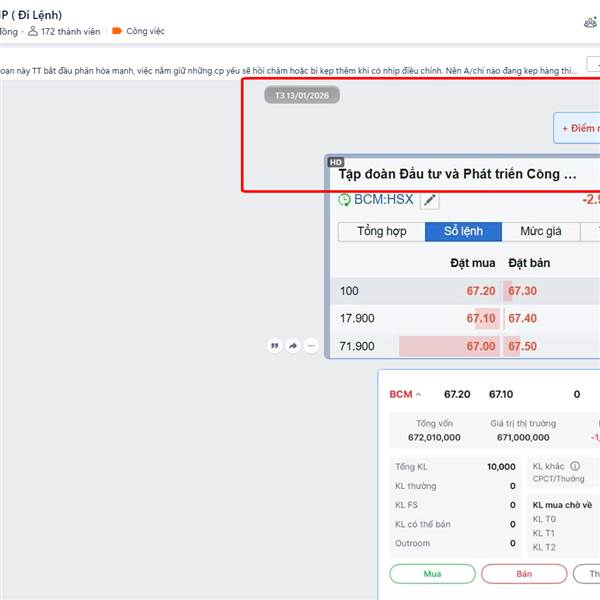Click the T3 13/01/2026 date badge
600x600 pixels.
[x=302, y=95]
